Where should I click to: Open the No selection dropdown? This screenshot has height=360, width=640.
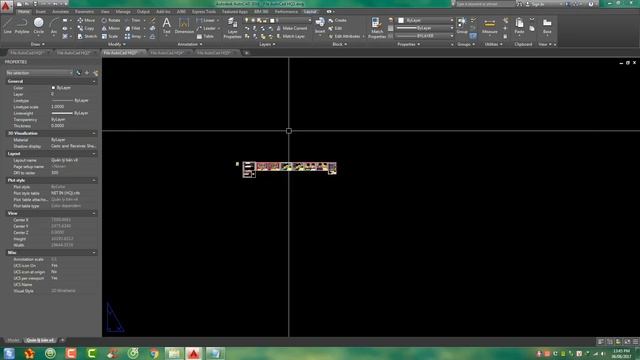pos(39,73)
